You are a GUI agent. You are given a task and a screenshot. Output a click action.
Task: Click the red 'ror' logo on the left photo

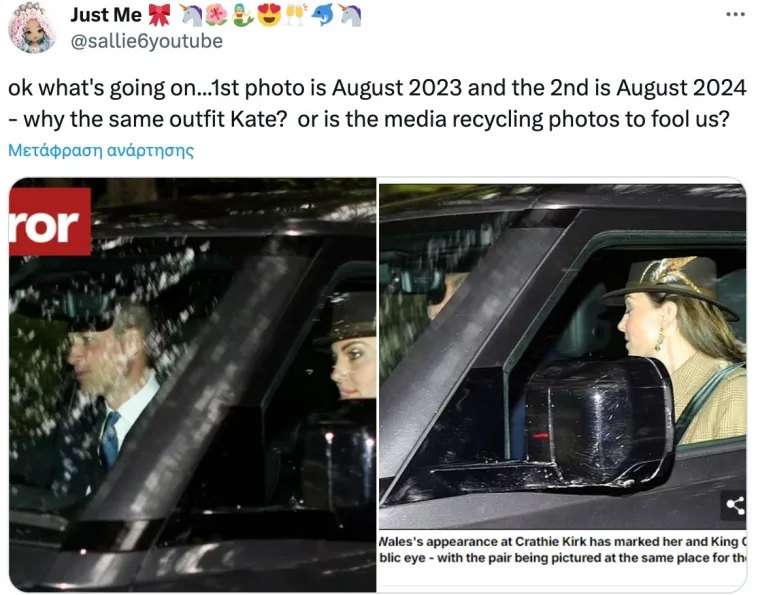click(50, 222)
